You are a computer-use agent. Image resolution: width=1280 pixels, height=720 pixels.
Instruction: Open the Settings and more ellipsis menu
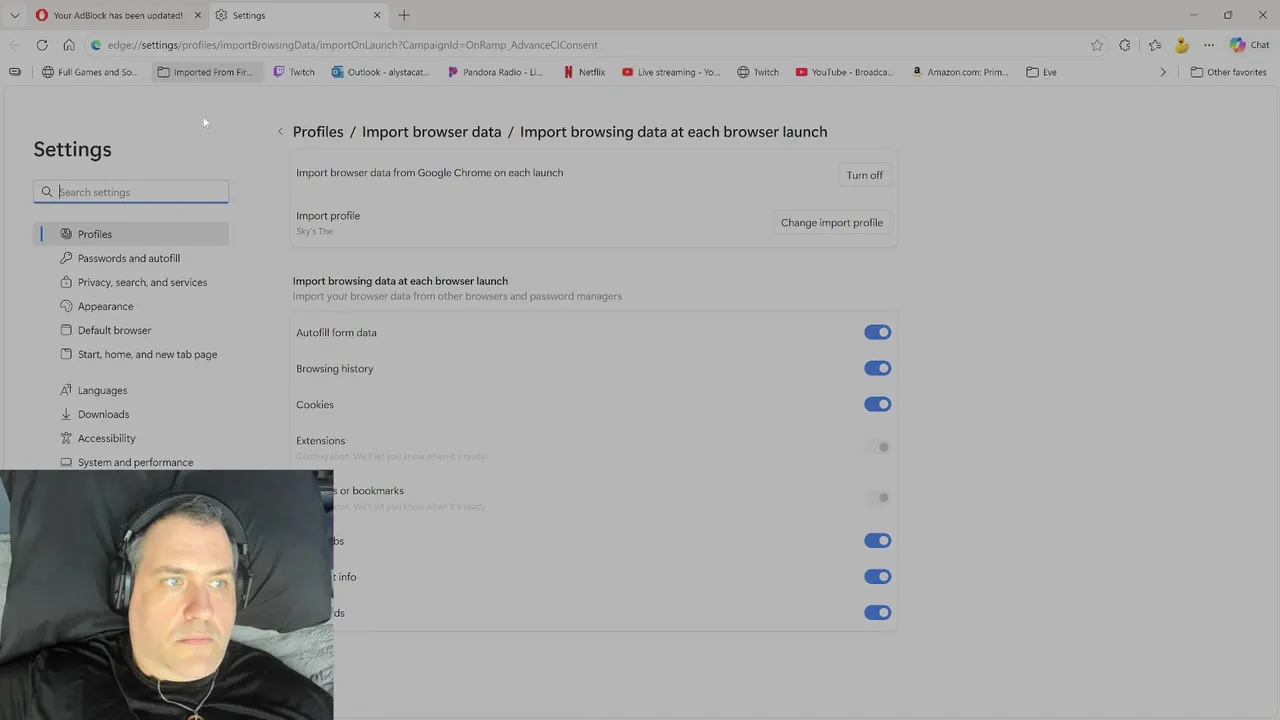coord(1209,45)
